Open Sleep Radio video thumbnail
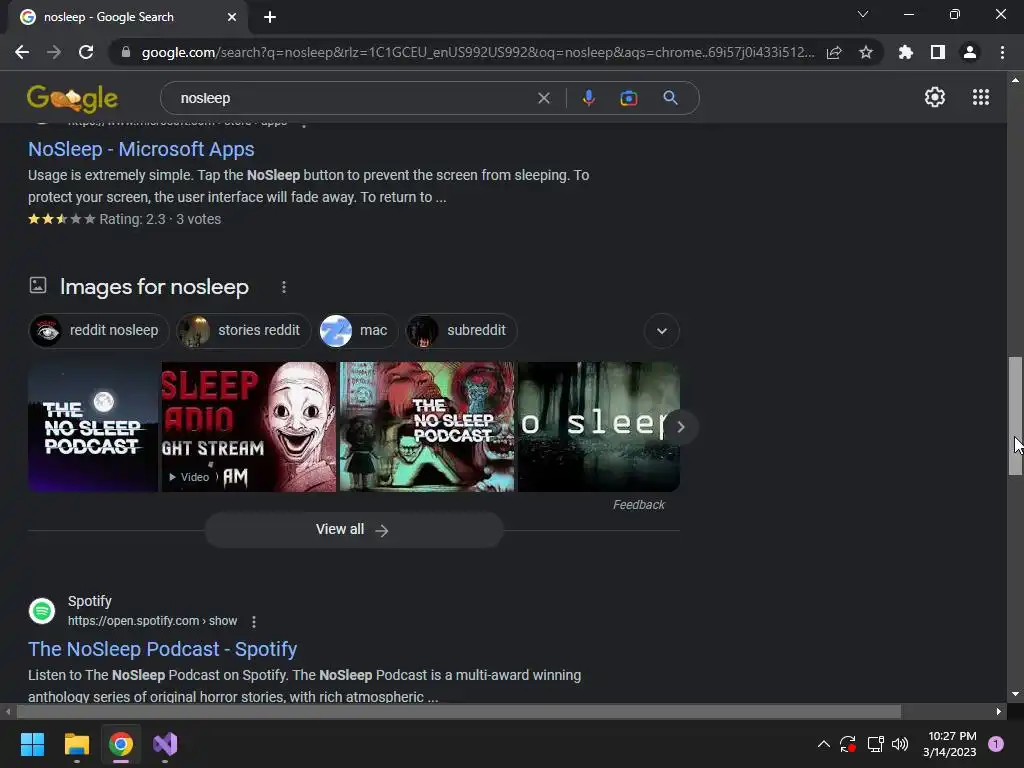This screenshot has height=768, width=1024. click(x=249, y=426)
